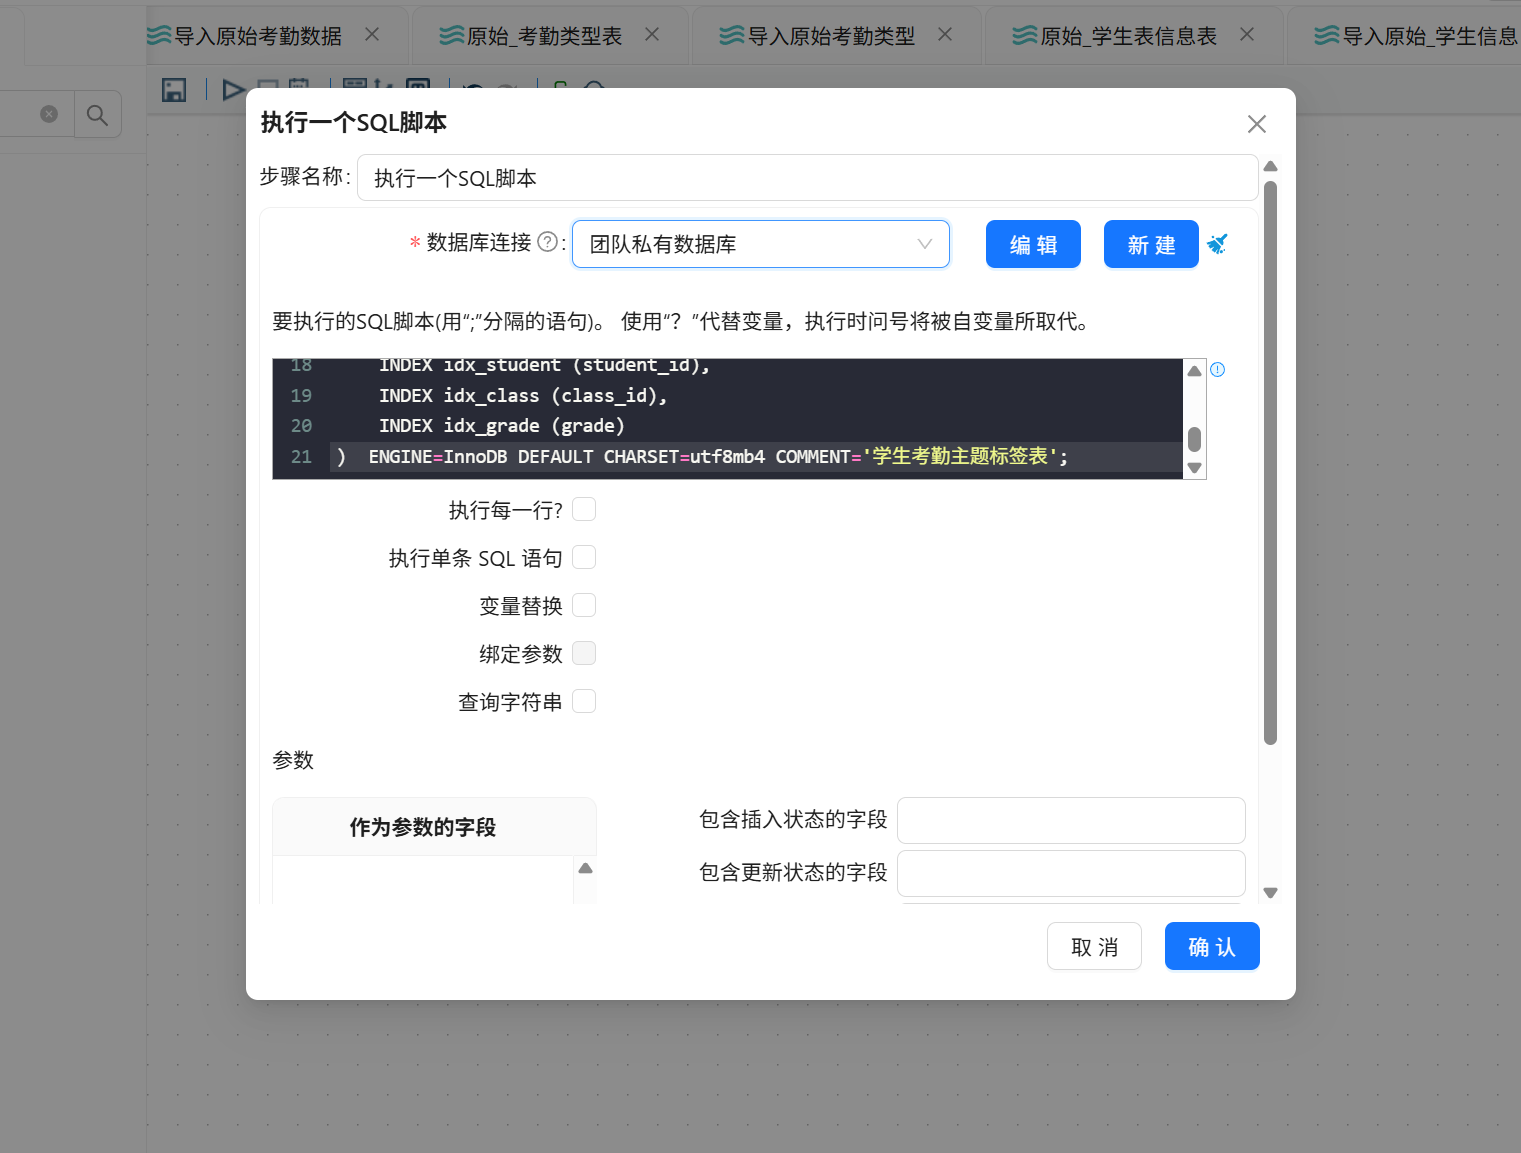1521x1153 pixels.
Task: Click dialog scrollbar down arrow
Action: 1271,893
